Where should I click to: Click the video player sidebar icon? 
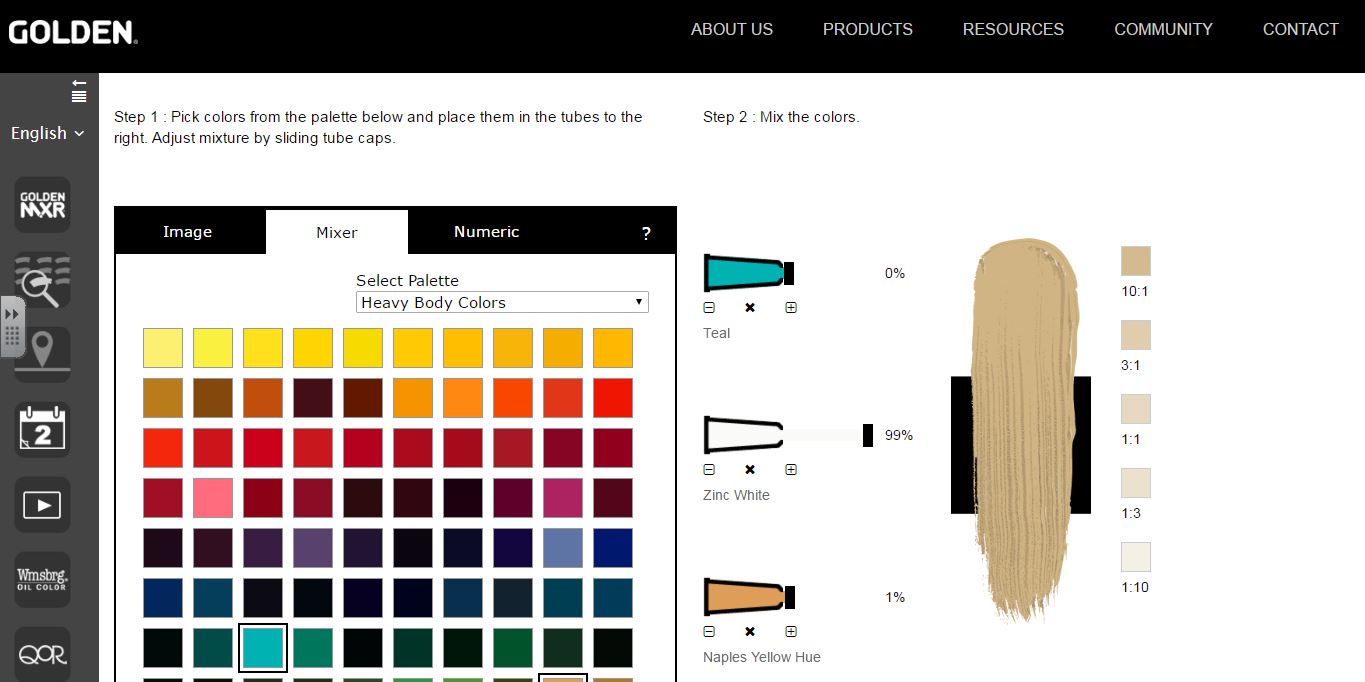click(41, 505)
